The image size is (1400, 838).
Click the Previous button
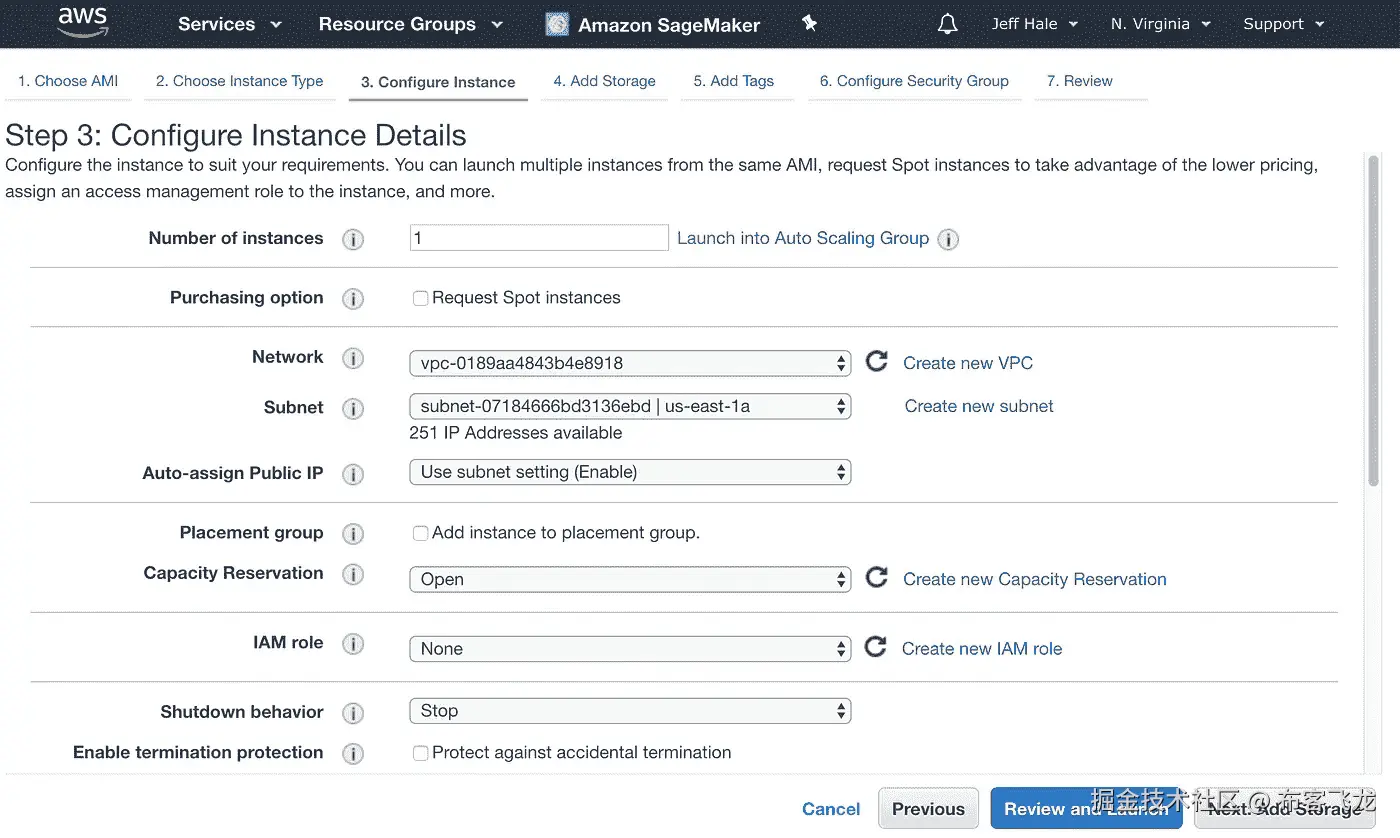pyautogui.click(x=928, y=809)
